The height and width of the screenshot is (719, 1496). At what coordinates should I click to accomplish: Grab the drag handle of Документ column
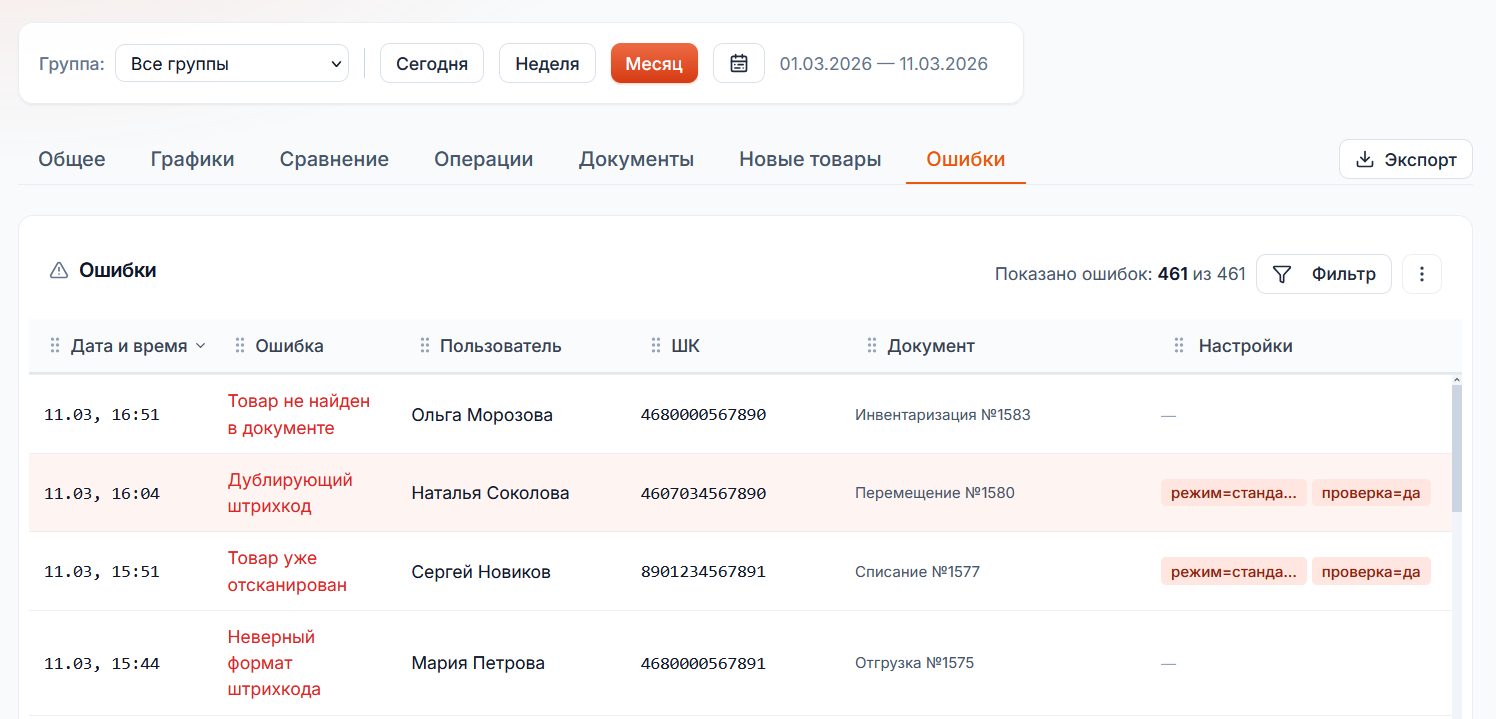coord(872,346)
